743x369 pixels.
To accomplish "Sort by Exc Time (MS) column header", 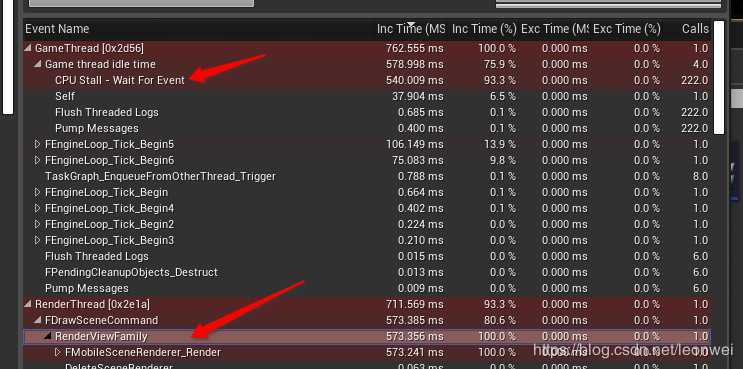I will coord(554,29).
